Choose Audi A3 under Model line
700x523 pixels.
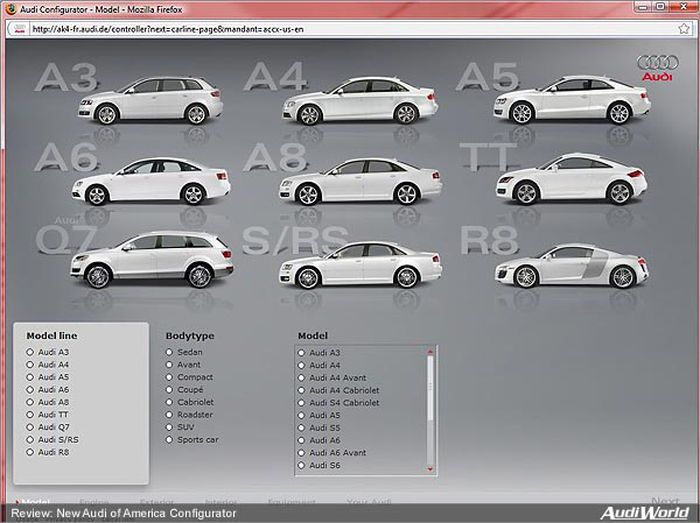pyautogui.click(x=47, y=352)
